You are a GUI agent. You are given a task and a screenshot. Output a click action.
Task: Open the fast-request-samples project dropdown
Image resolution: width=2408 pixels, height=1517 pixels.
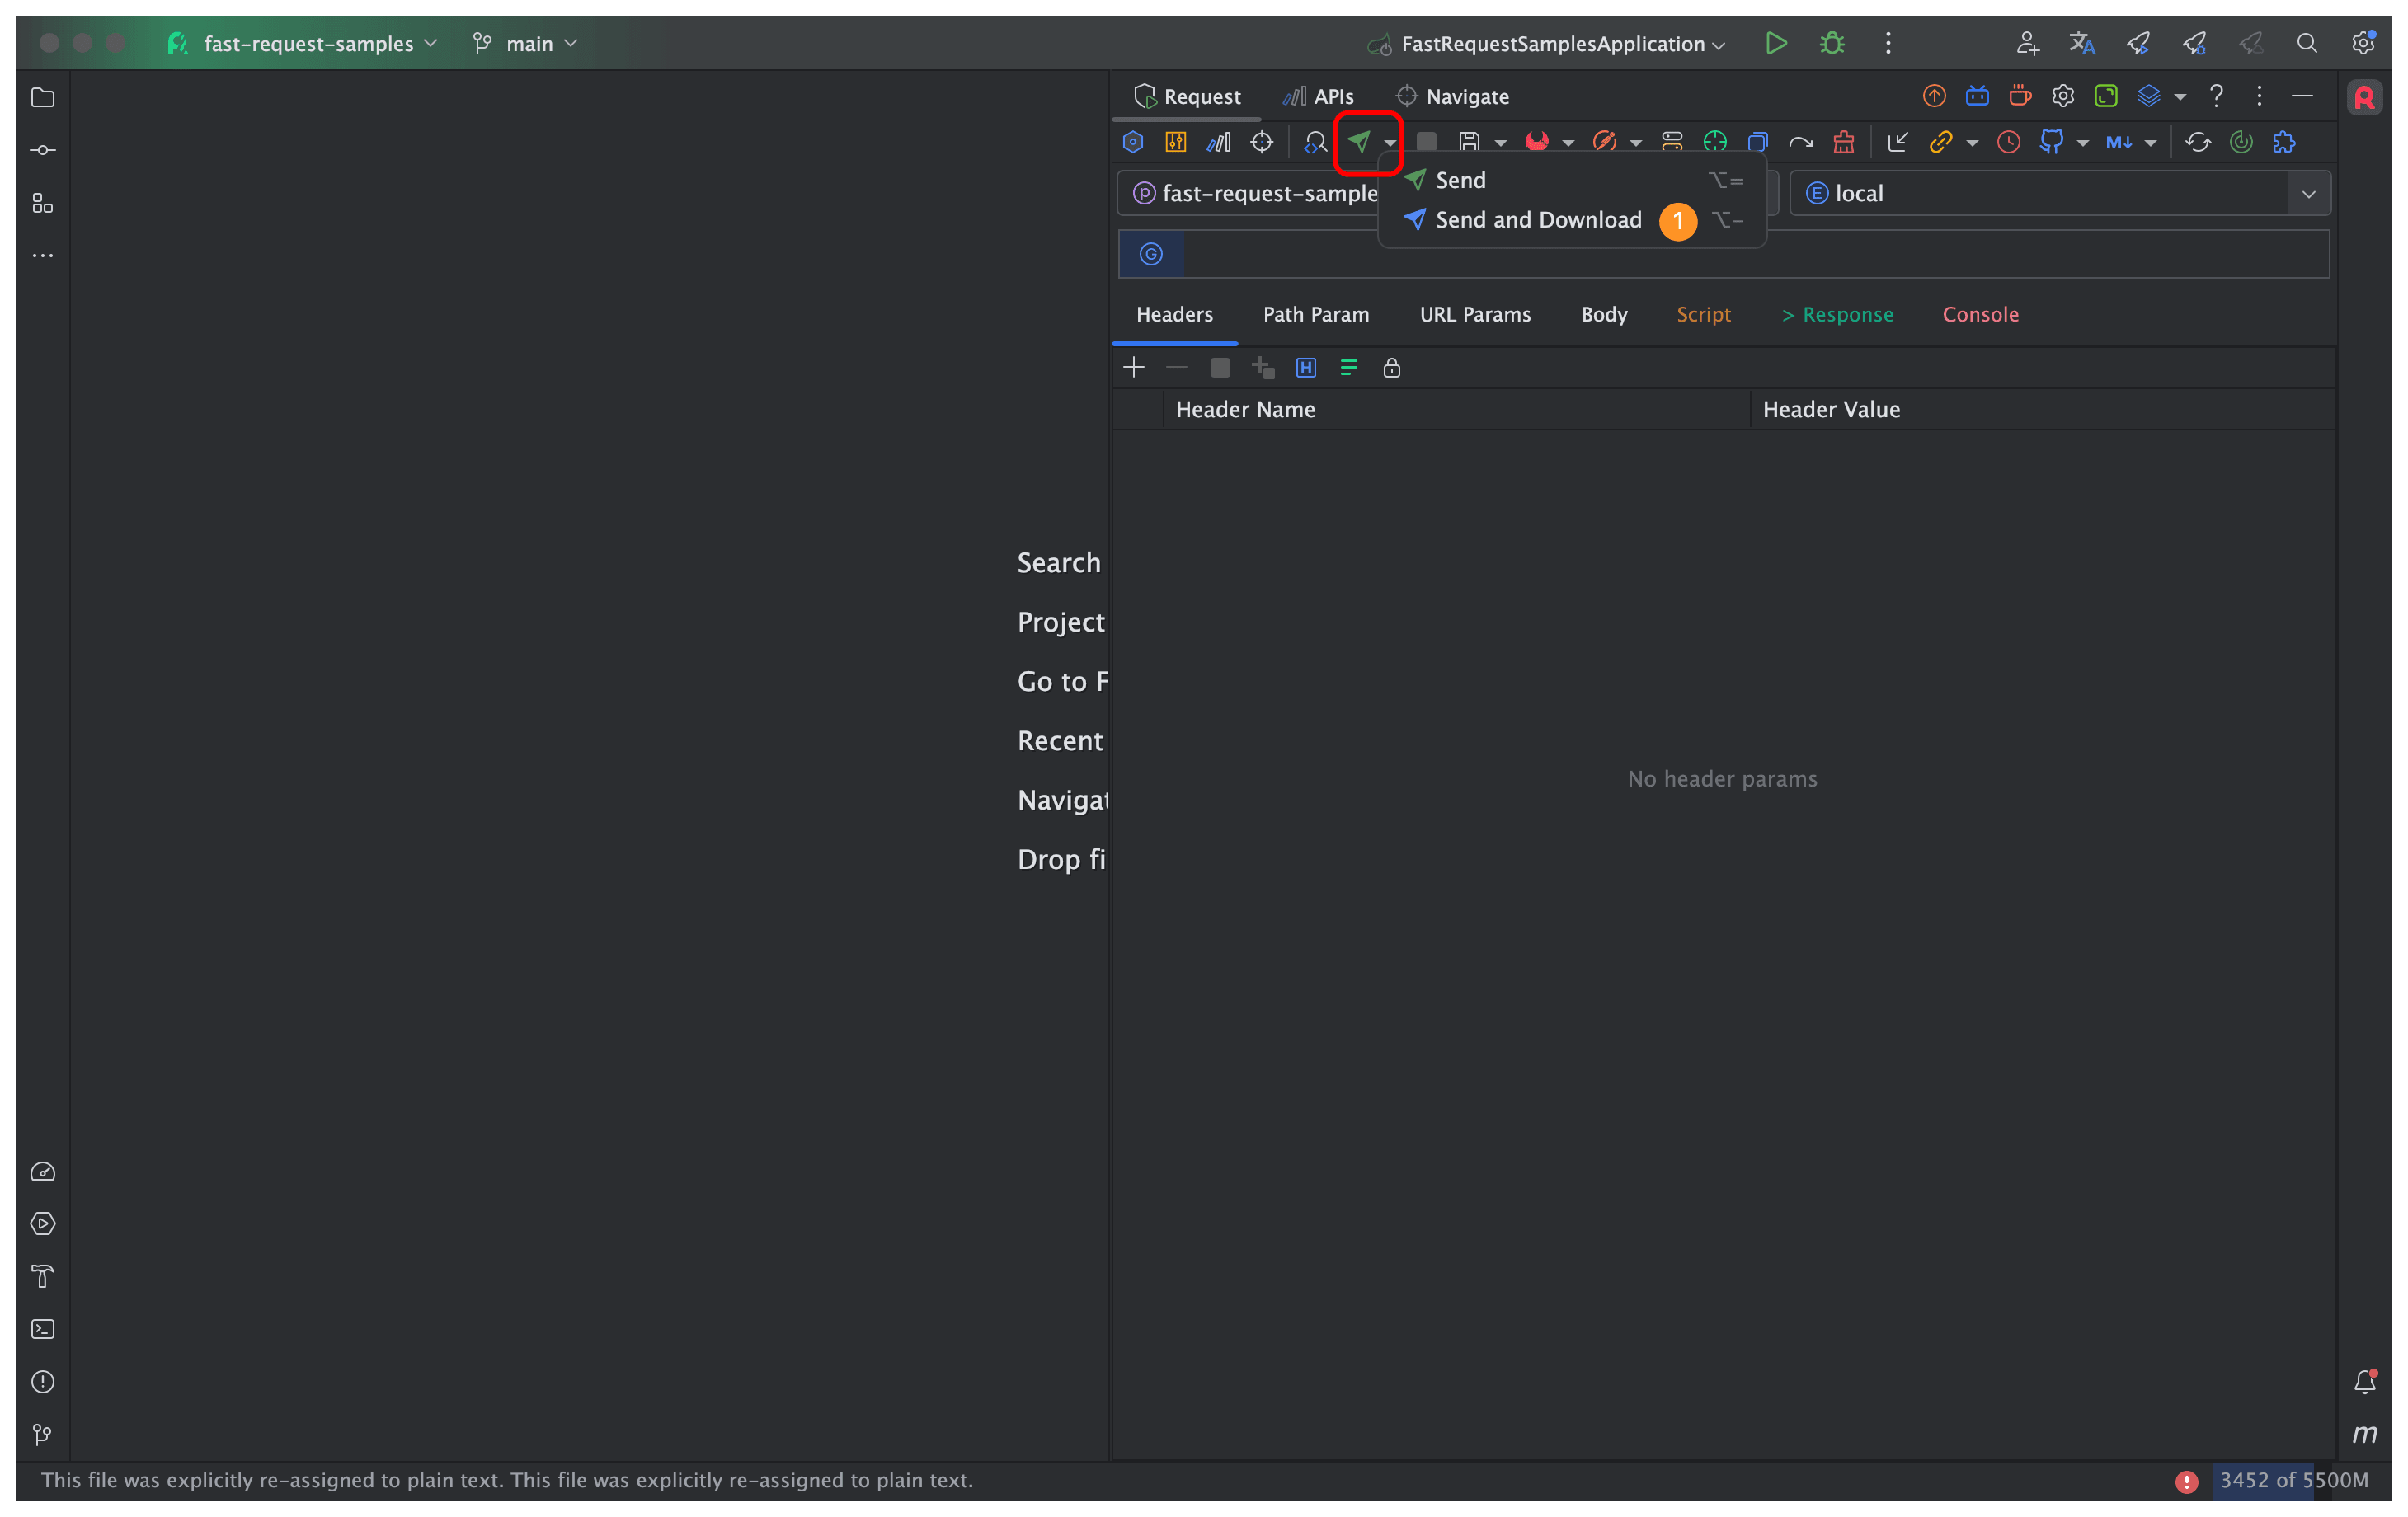point(308,43)
